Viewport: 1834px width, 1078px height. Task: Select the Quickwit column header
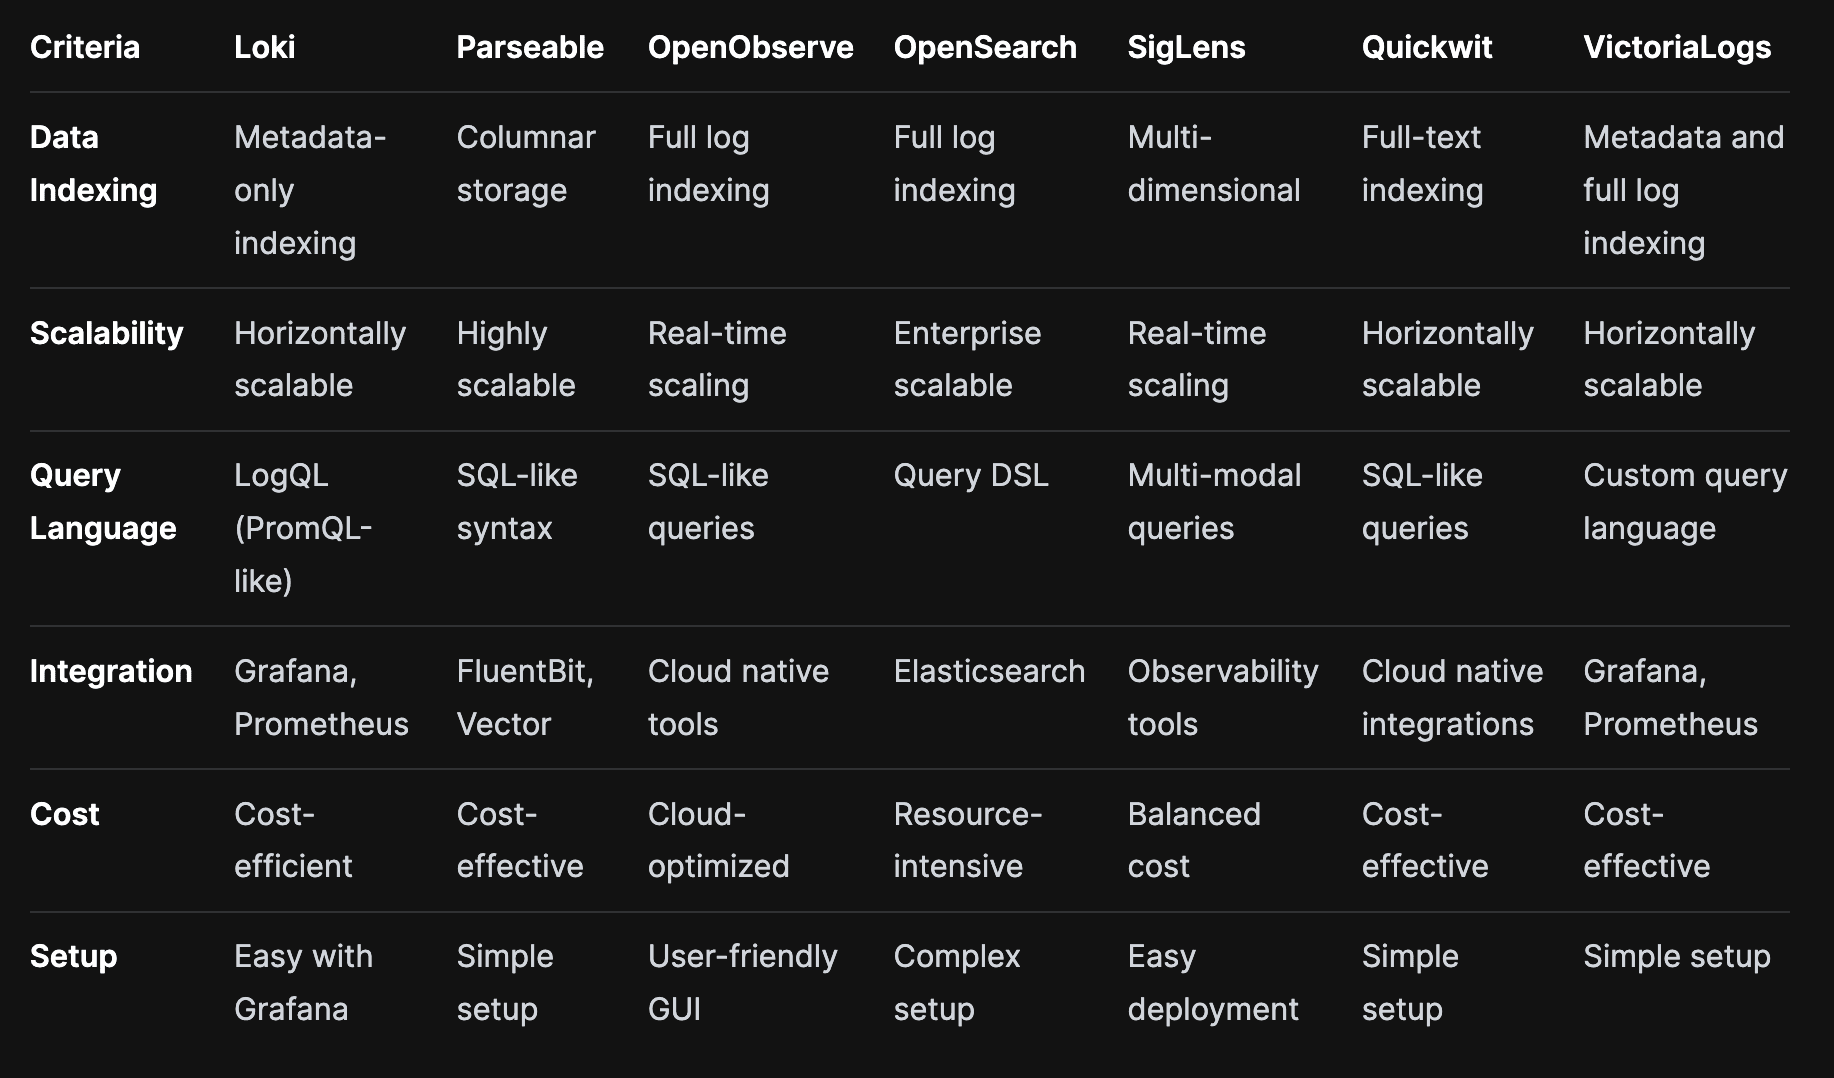pyautogui.click(x=1427, y=47)
